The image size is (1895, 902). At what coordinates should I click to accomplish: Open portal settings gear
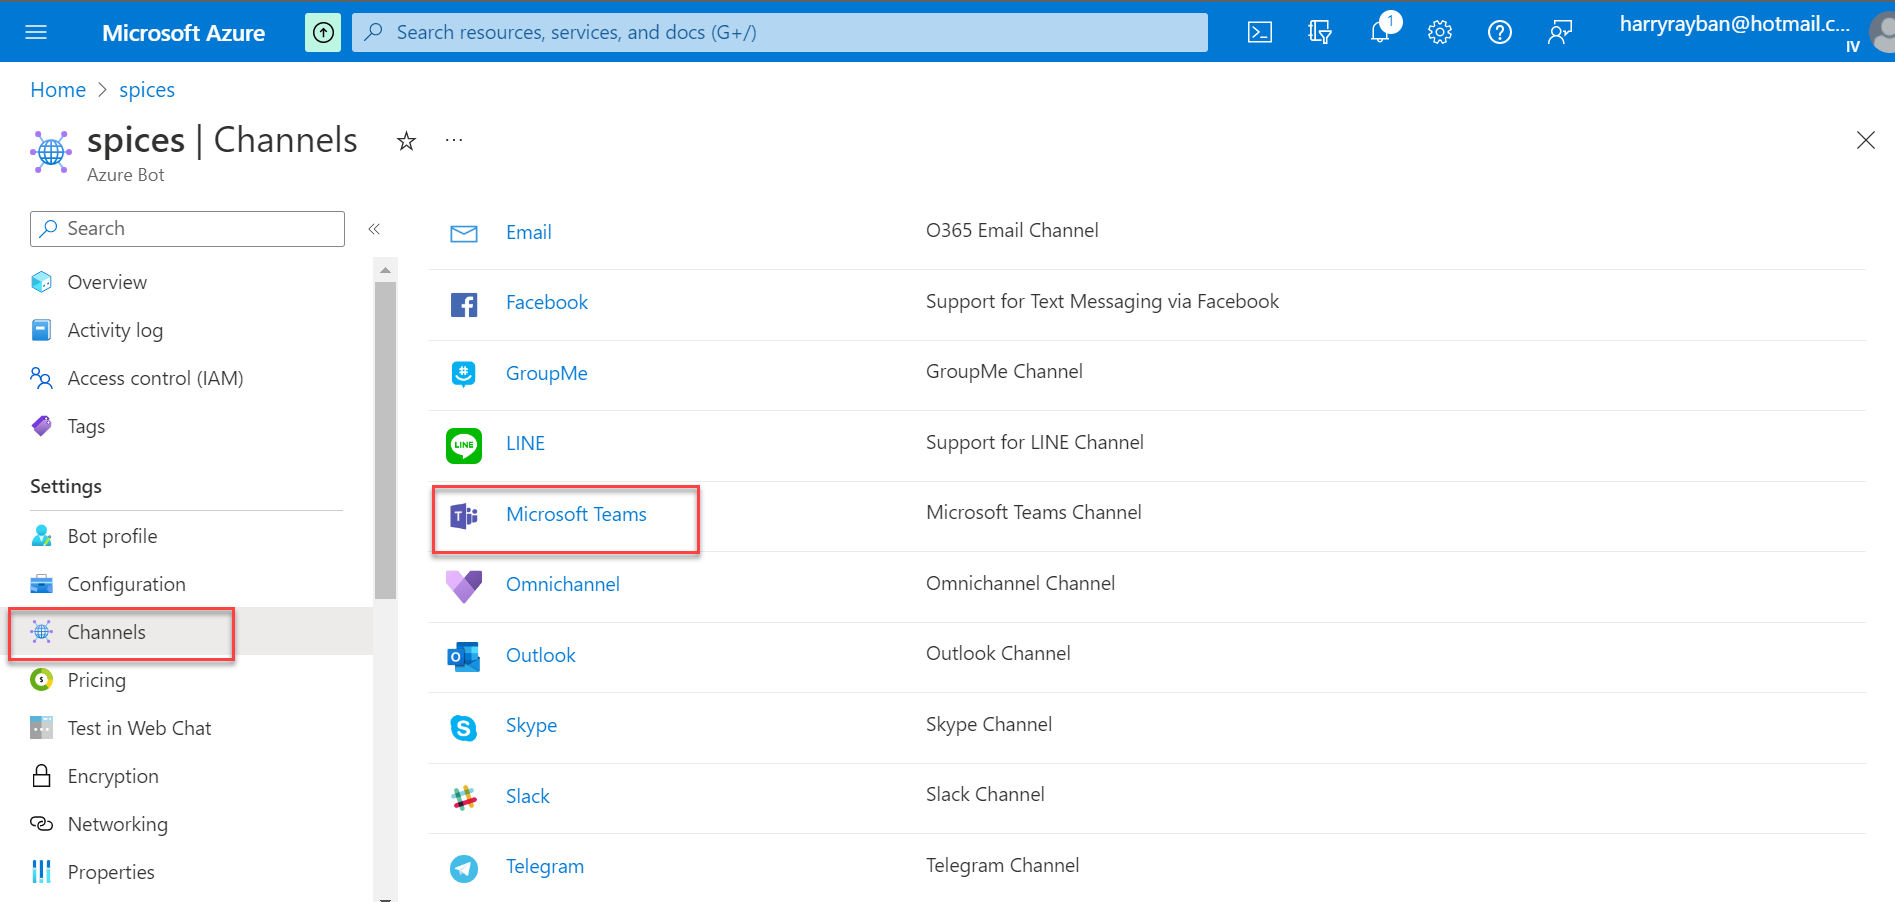[1440, 32]
